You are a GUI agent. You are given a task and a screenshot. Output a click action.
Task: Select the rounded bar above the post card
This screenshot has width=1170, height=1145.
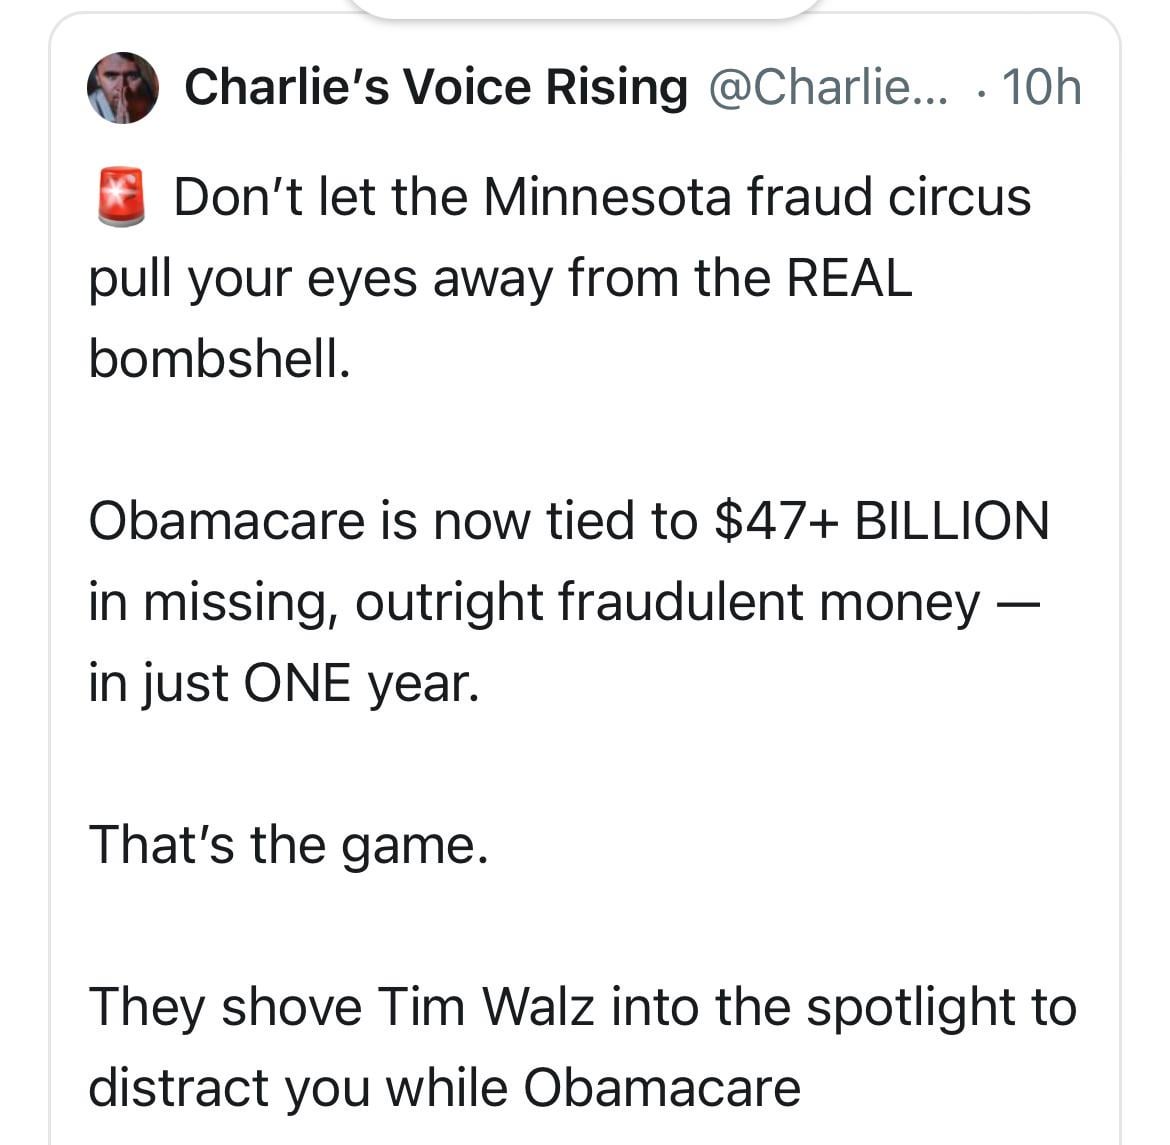[x=585, y=7]
